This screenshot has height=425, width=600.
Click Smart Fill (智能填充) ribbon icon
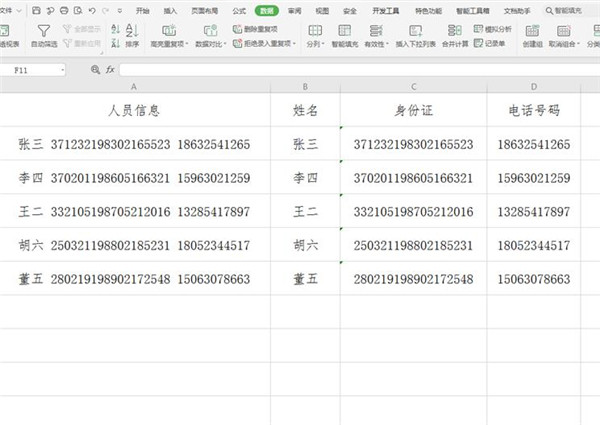pyautogui.click(x=344, y=31)
